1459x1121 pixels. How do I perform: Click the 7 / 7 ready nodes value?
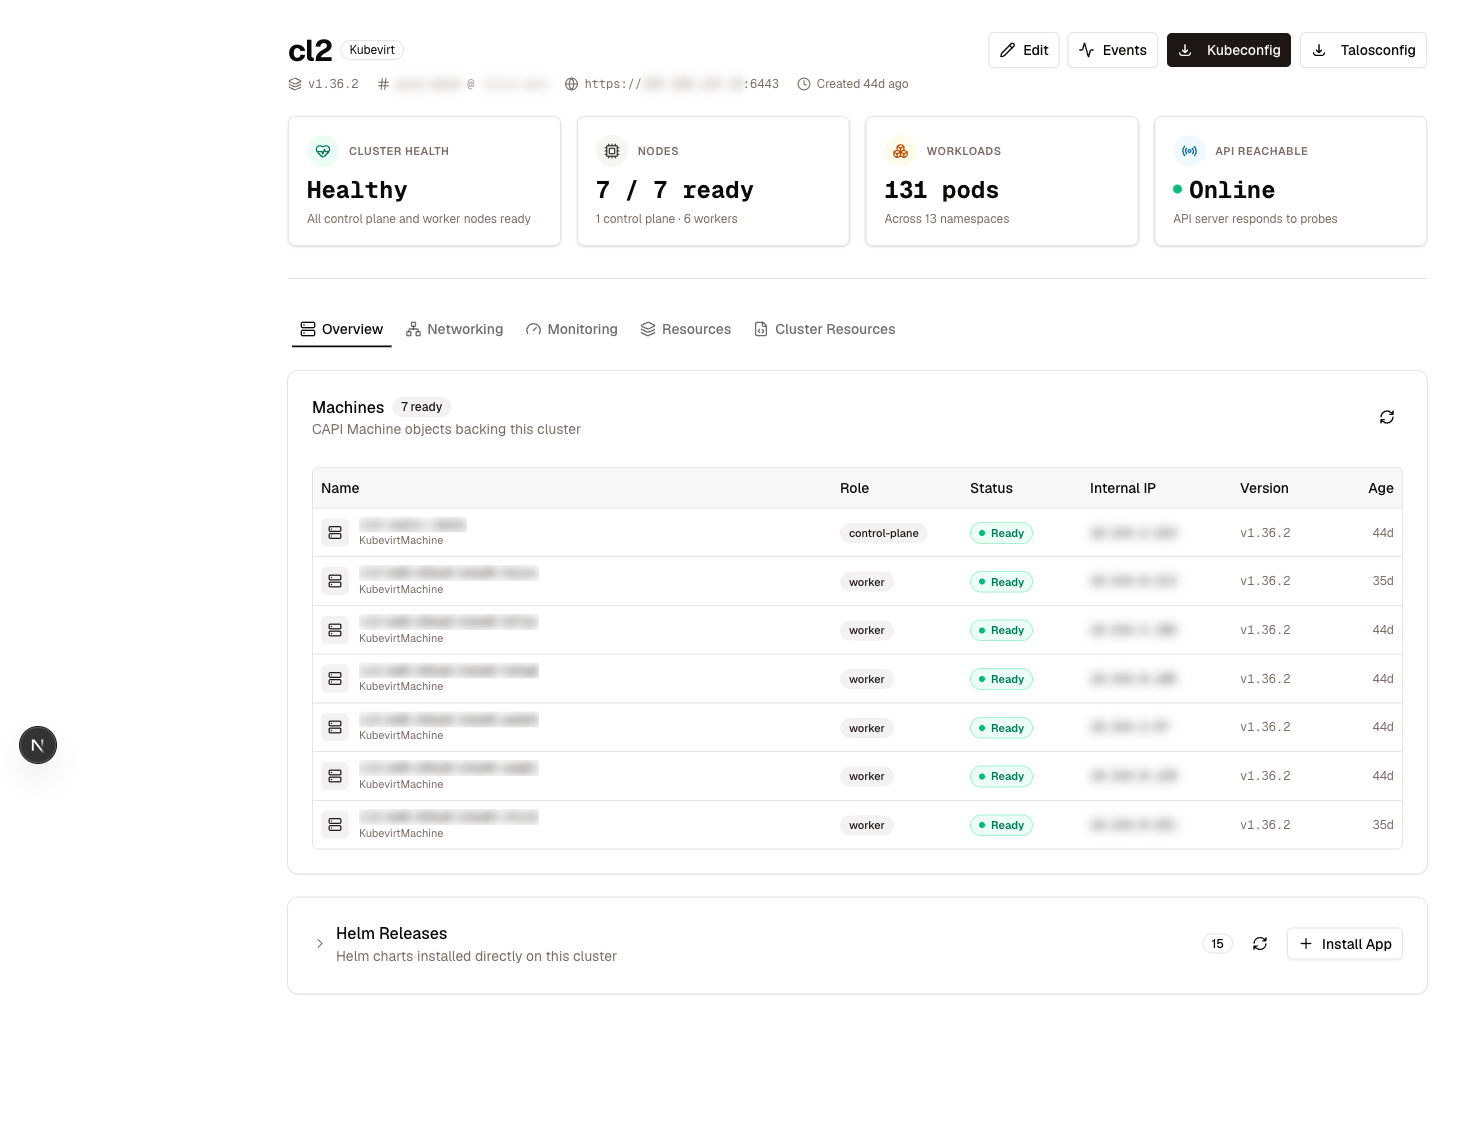tap(675, 190)
